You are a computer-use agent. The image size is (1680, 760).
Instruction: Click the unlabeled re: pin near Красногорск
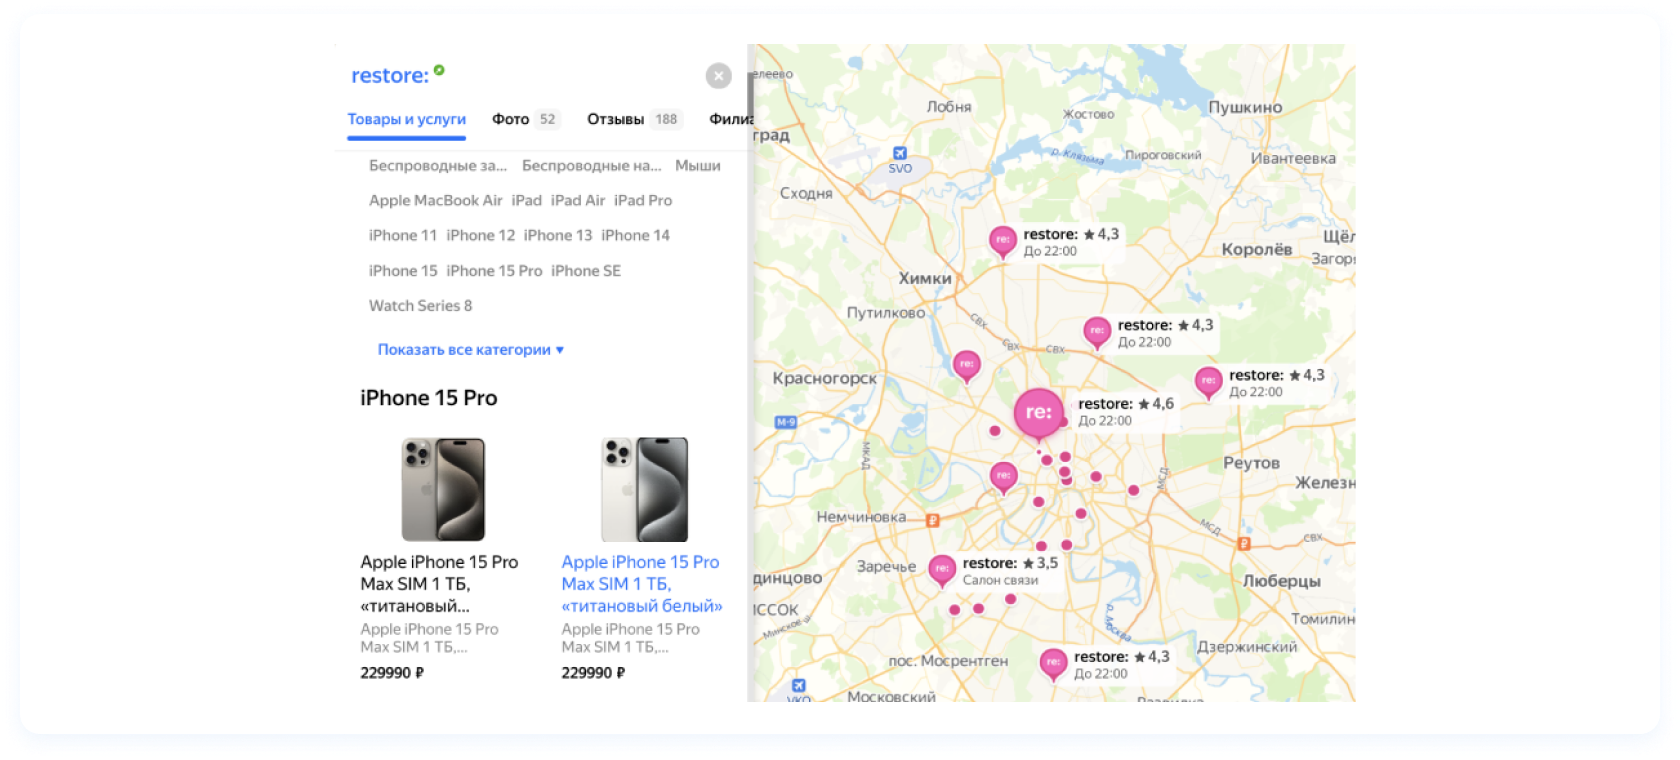click(966, 365)
